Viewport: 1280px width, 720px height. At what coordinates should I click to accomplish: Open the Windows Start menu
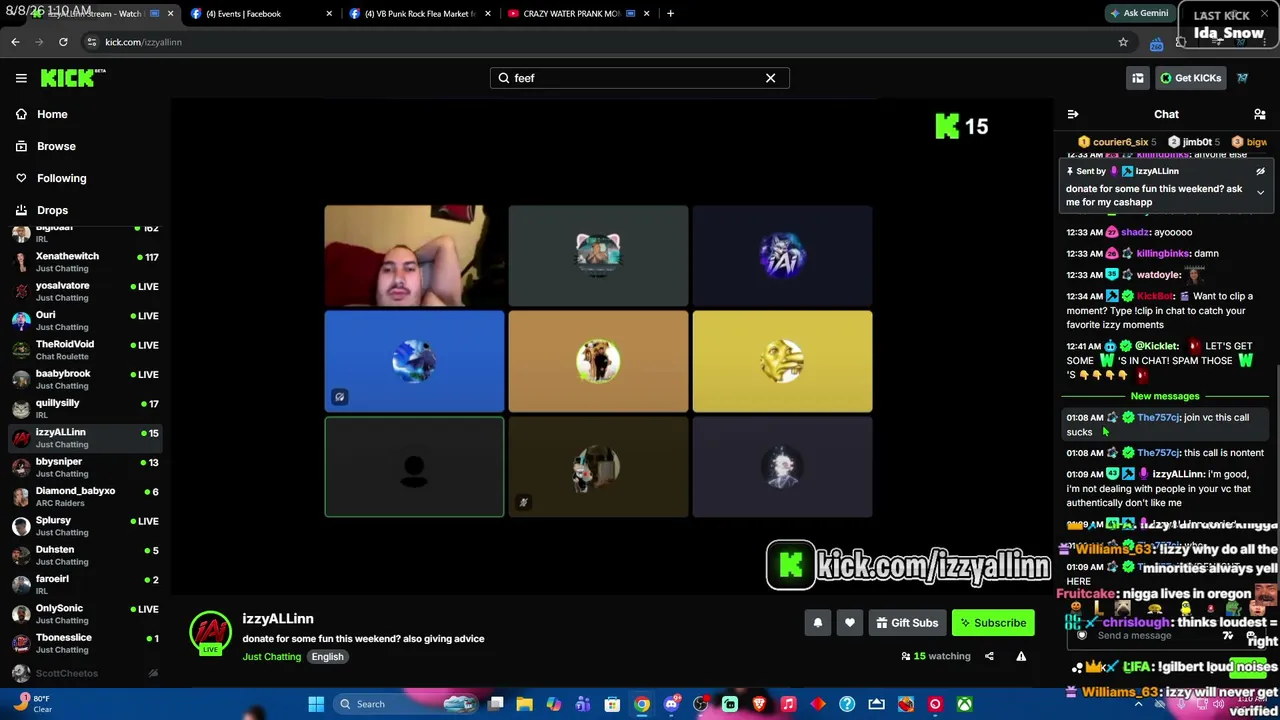pos(316,704)
